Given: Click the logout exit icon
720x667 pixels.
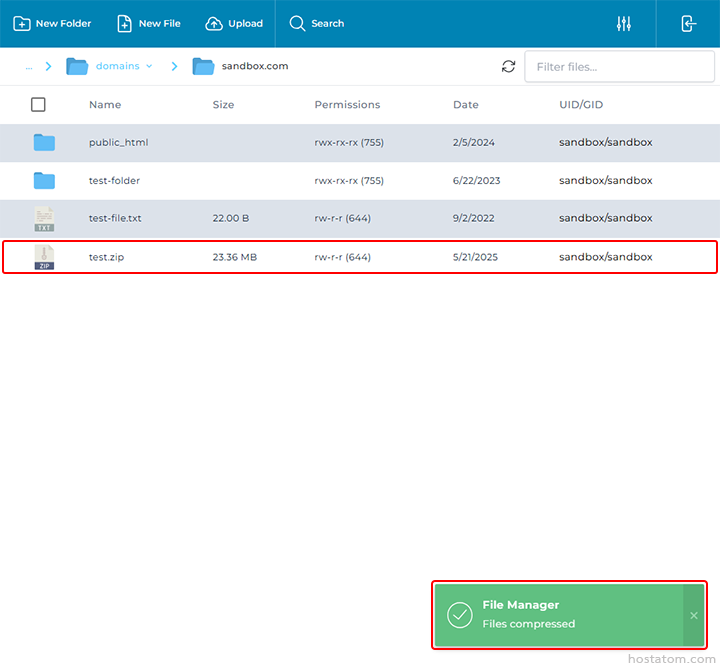Looking at the screenshot, I should coord(688,23).
